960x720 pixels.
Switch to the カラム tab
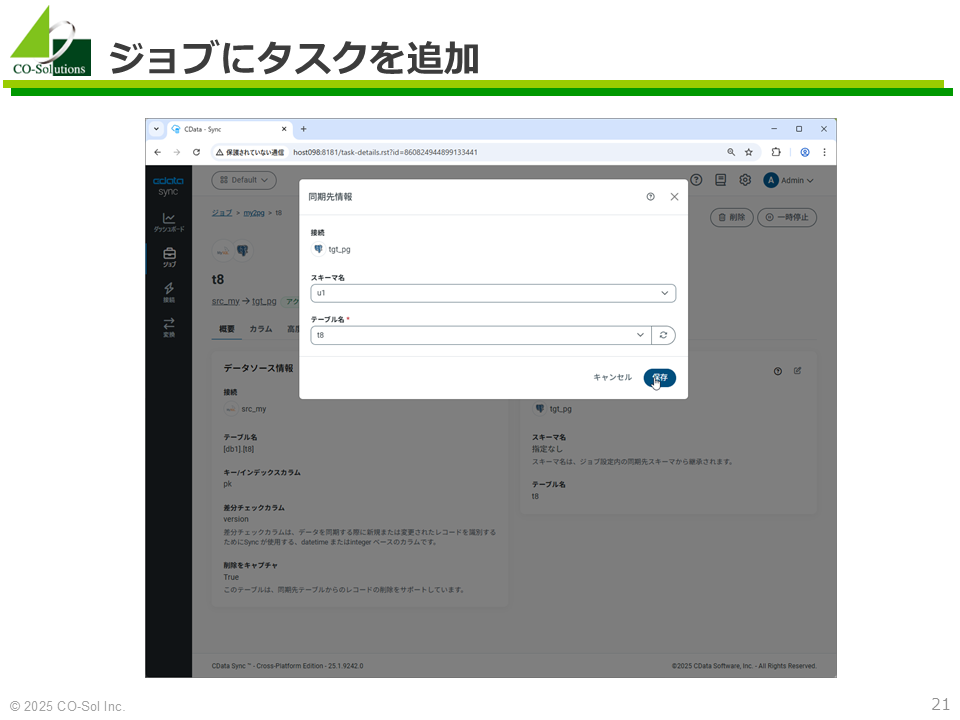click(x=261, y=329)
